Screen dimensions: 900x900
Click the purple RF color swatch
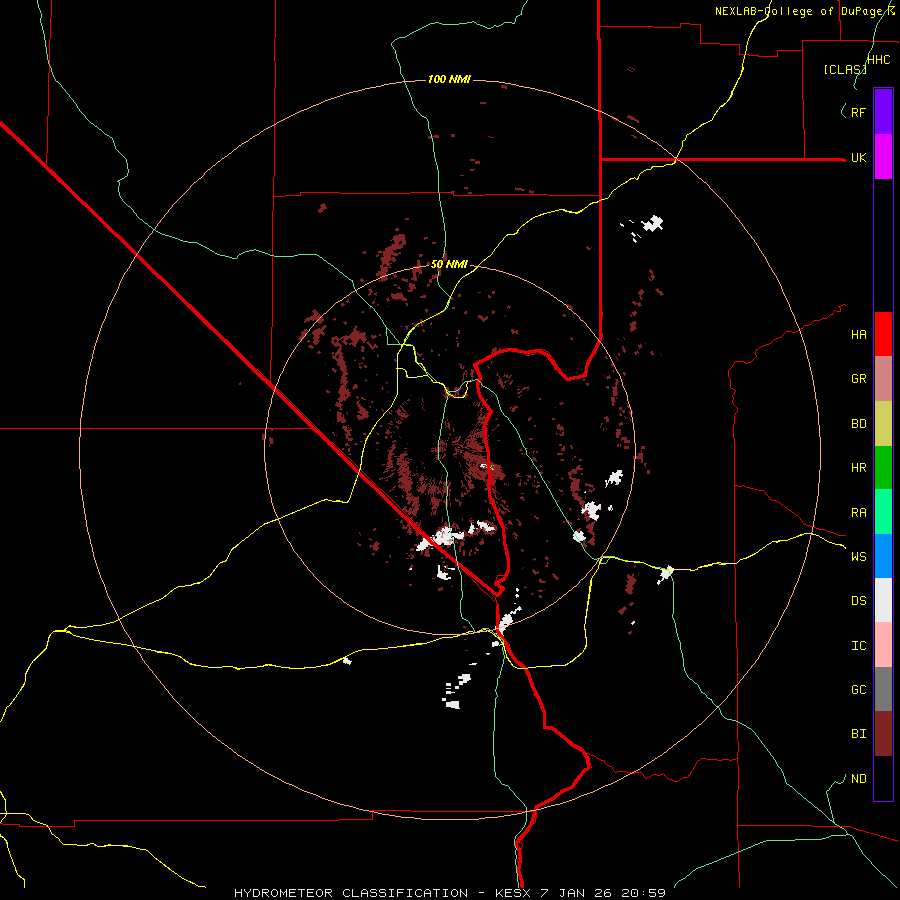[883, 112]
